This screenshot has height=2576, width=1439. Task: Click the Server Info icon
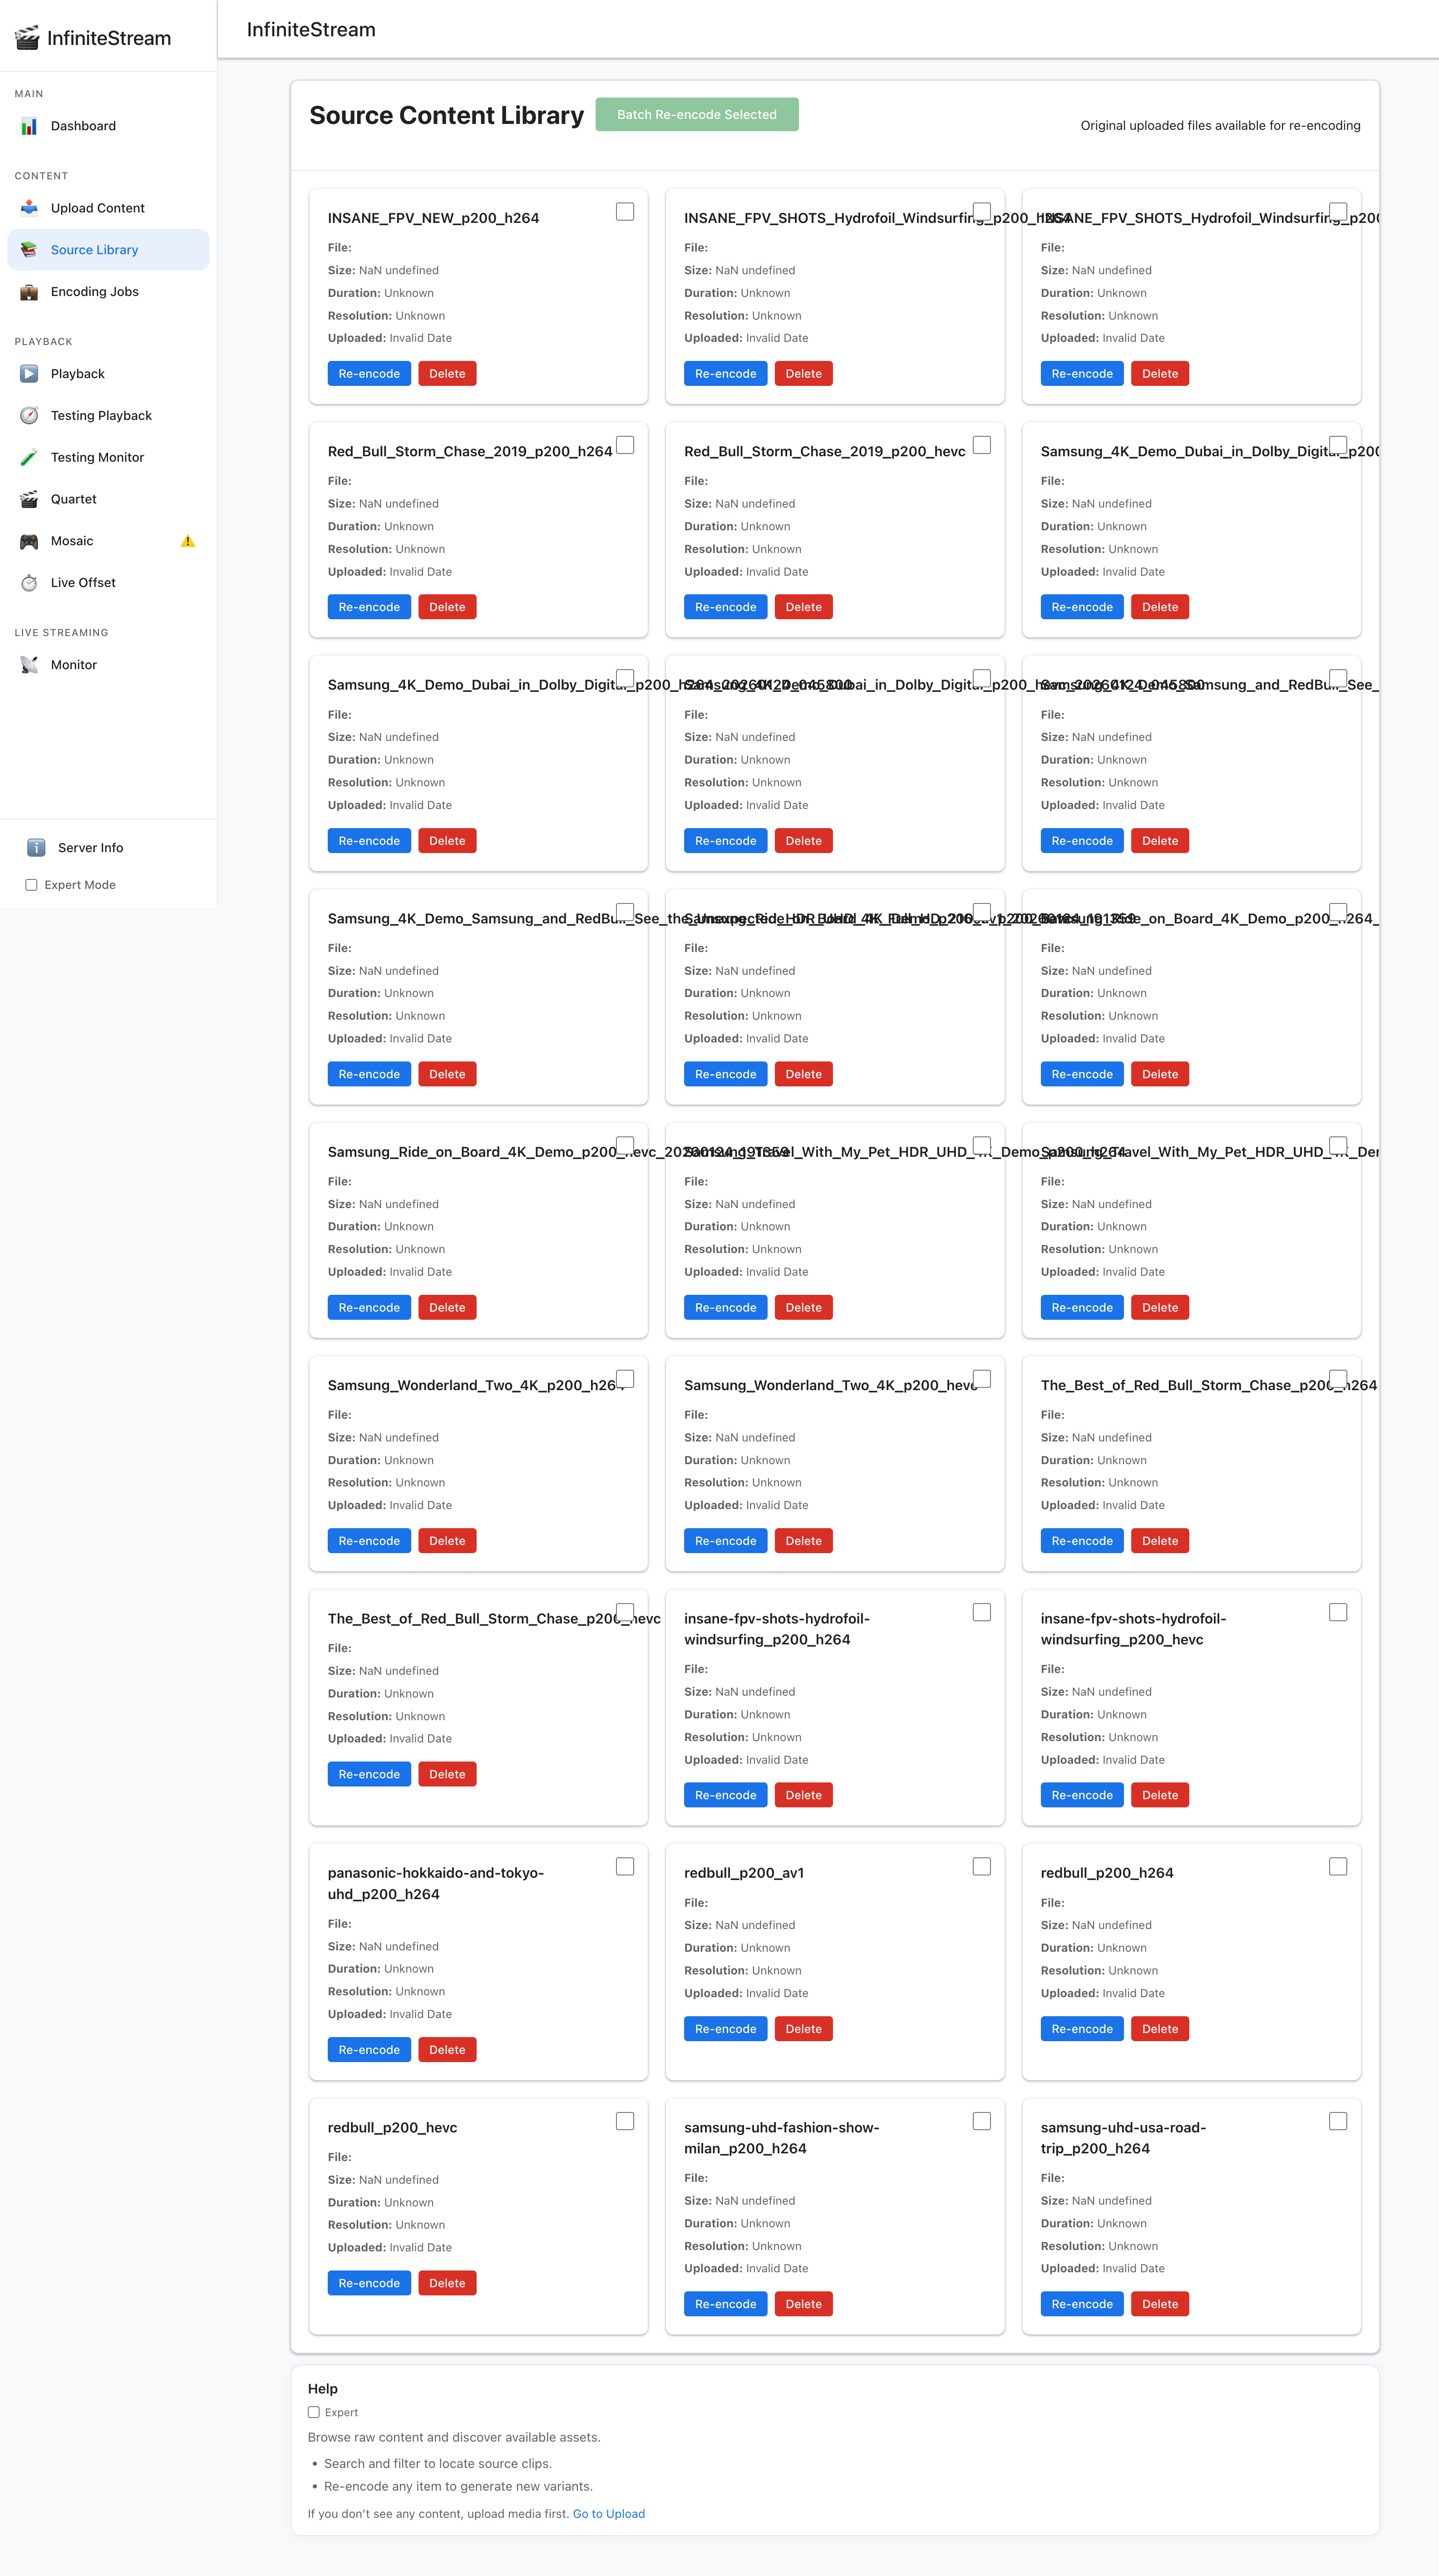tap(36, 848)
